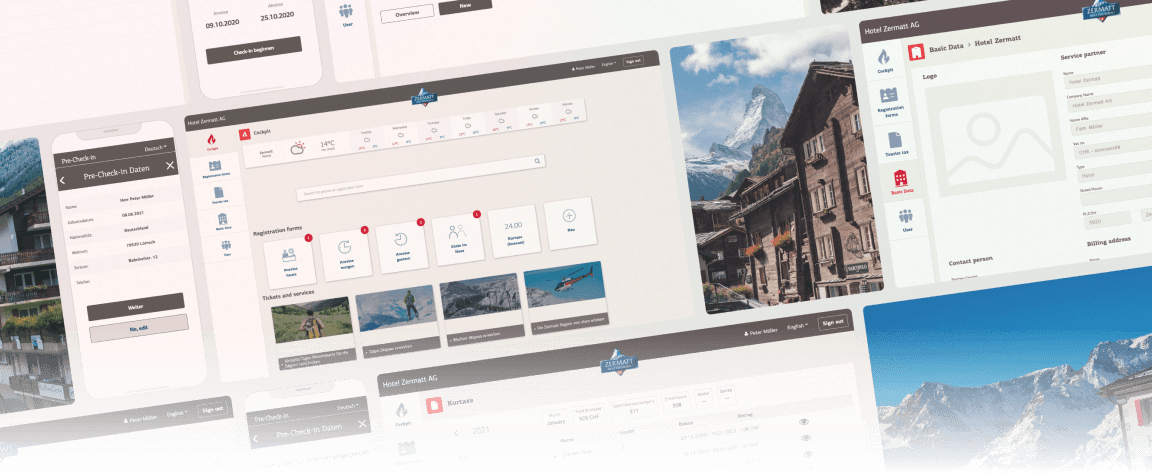Open English language dropdown in center dashboard header

pyautogui.click(x=608, y=64)
